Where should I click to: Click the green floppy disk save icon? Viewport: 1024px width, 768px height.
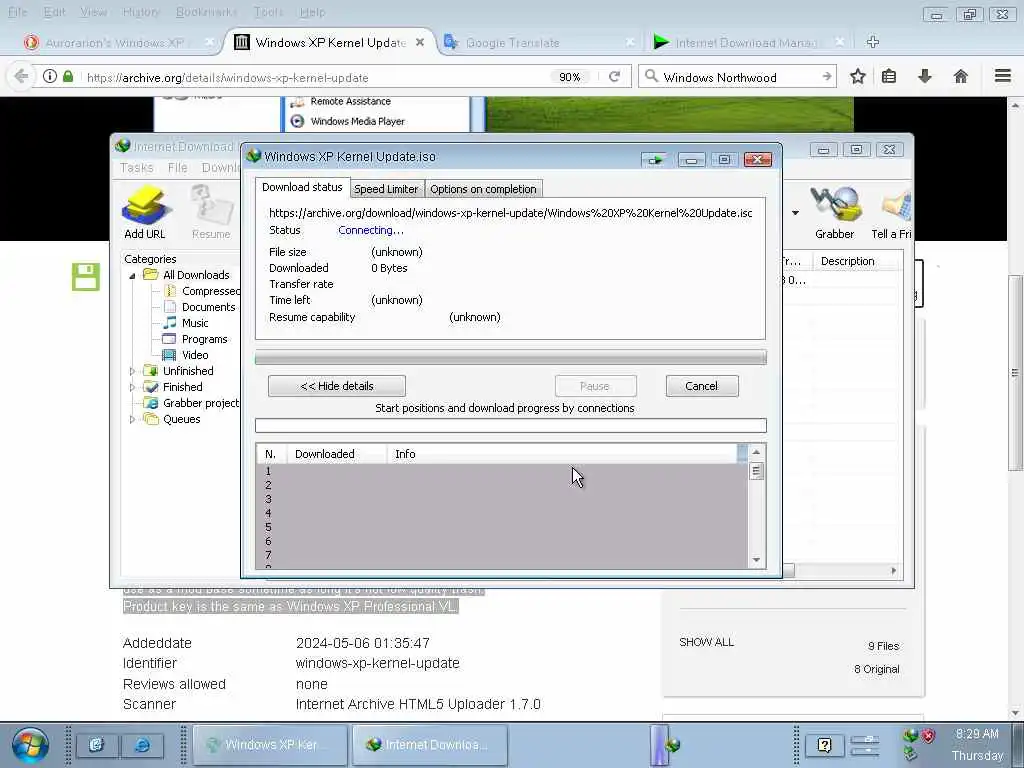86,277
